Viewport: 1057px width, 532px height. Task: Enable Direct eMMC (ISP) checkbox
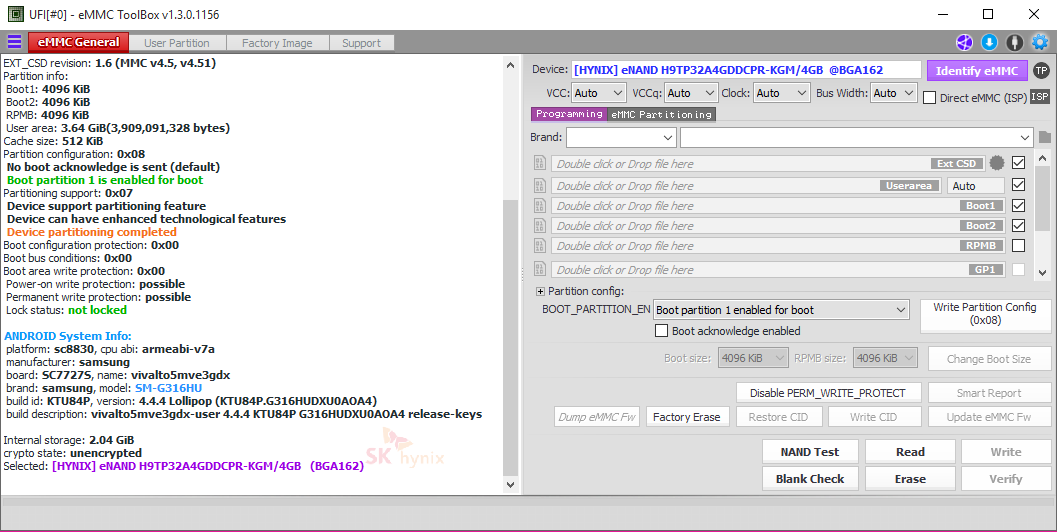coord(930,98)
